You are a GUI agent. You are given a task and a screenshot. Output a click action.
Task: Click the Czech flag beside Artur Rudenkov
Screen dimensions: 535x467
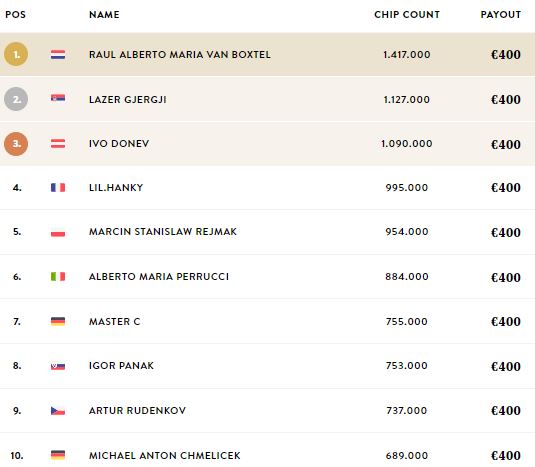coord(58,411)
